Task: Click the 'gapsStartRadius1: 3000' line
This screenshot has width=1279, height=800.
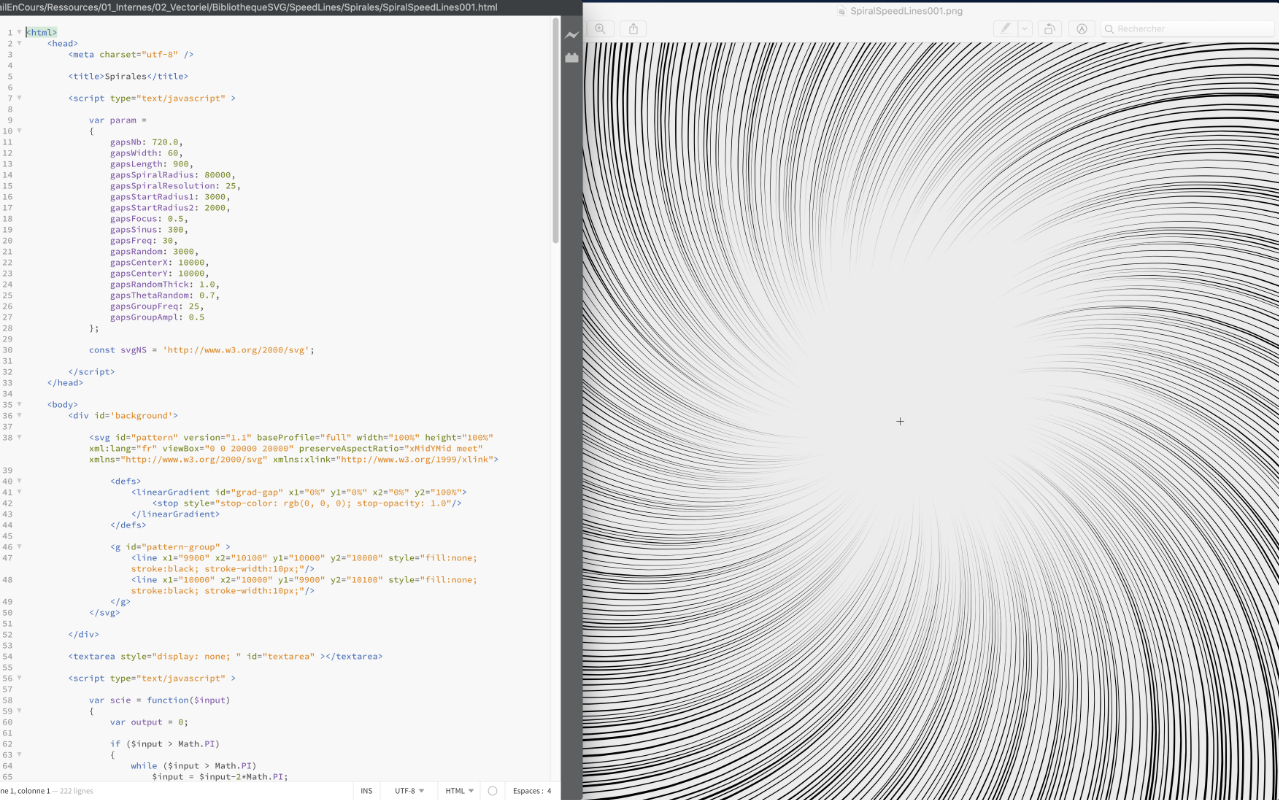Action: pos(170,197)
